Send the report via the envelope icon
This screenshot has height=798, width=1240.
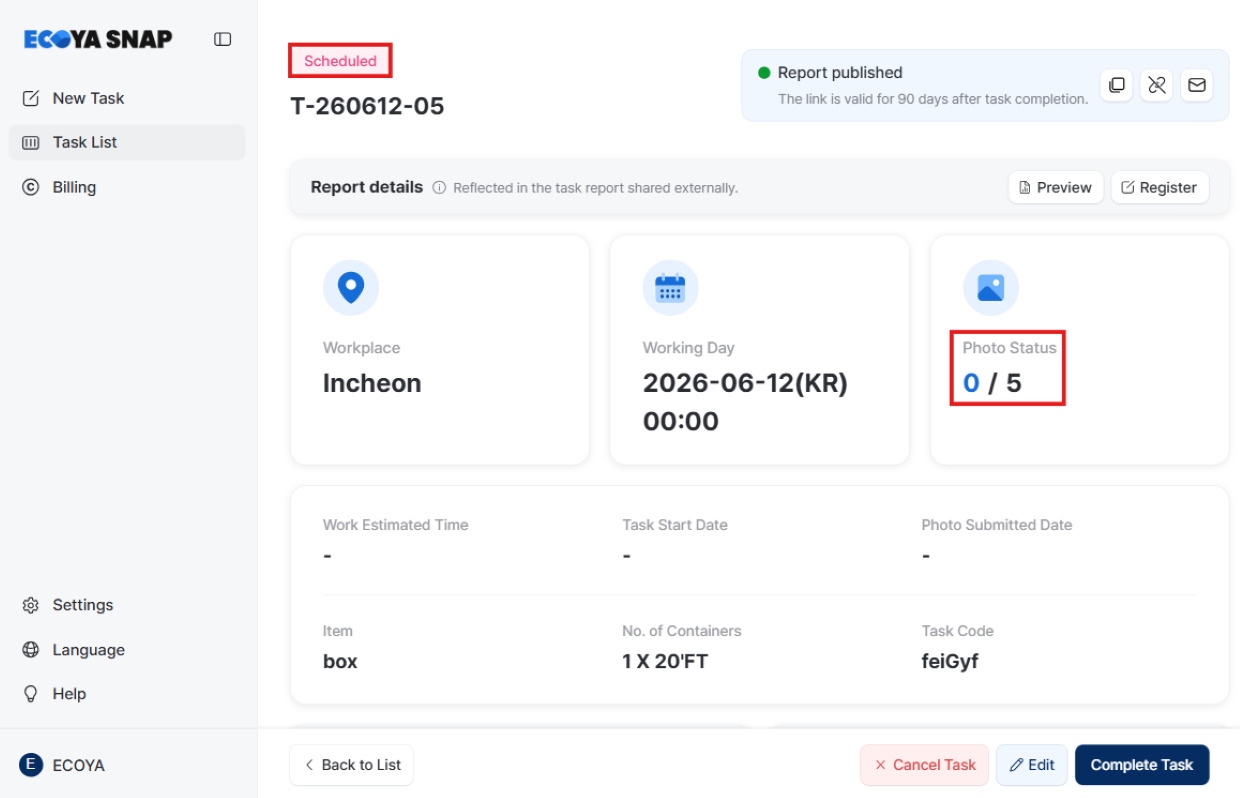(x=1197, y=85)
